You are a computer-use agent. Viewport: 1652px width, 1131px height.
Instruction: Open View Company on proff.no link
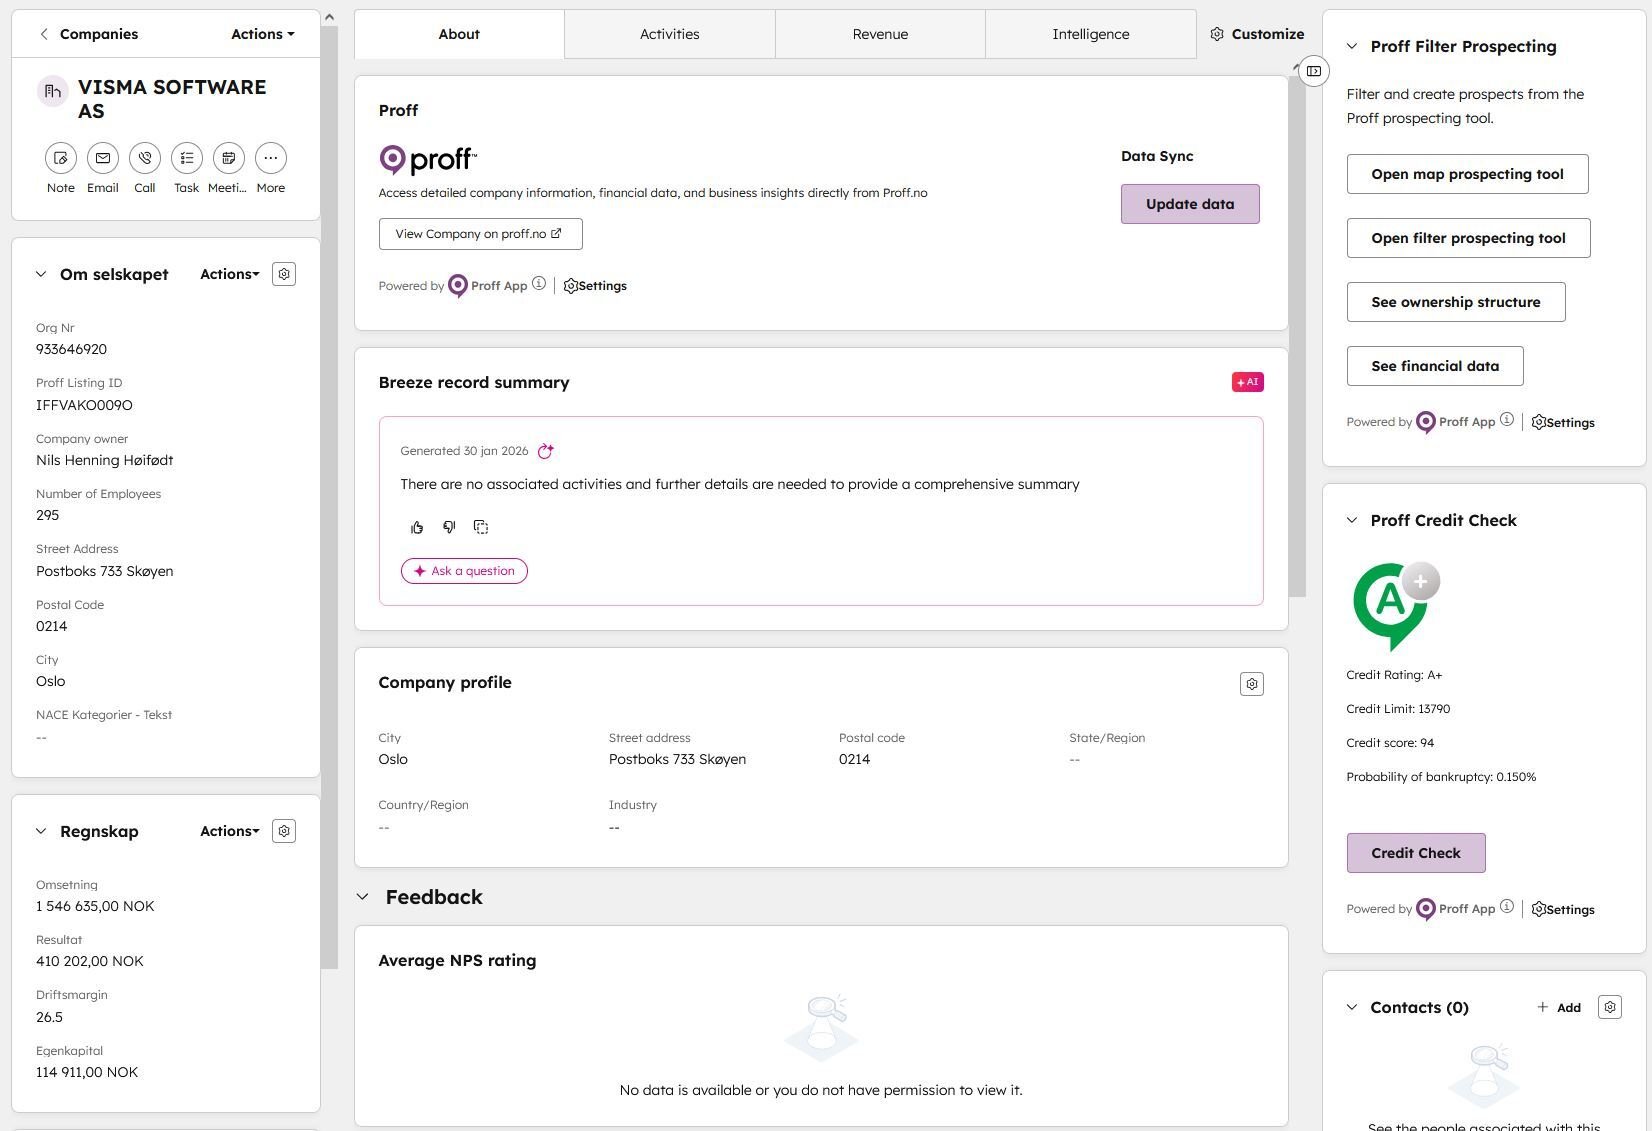(x=481, y=234)
